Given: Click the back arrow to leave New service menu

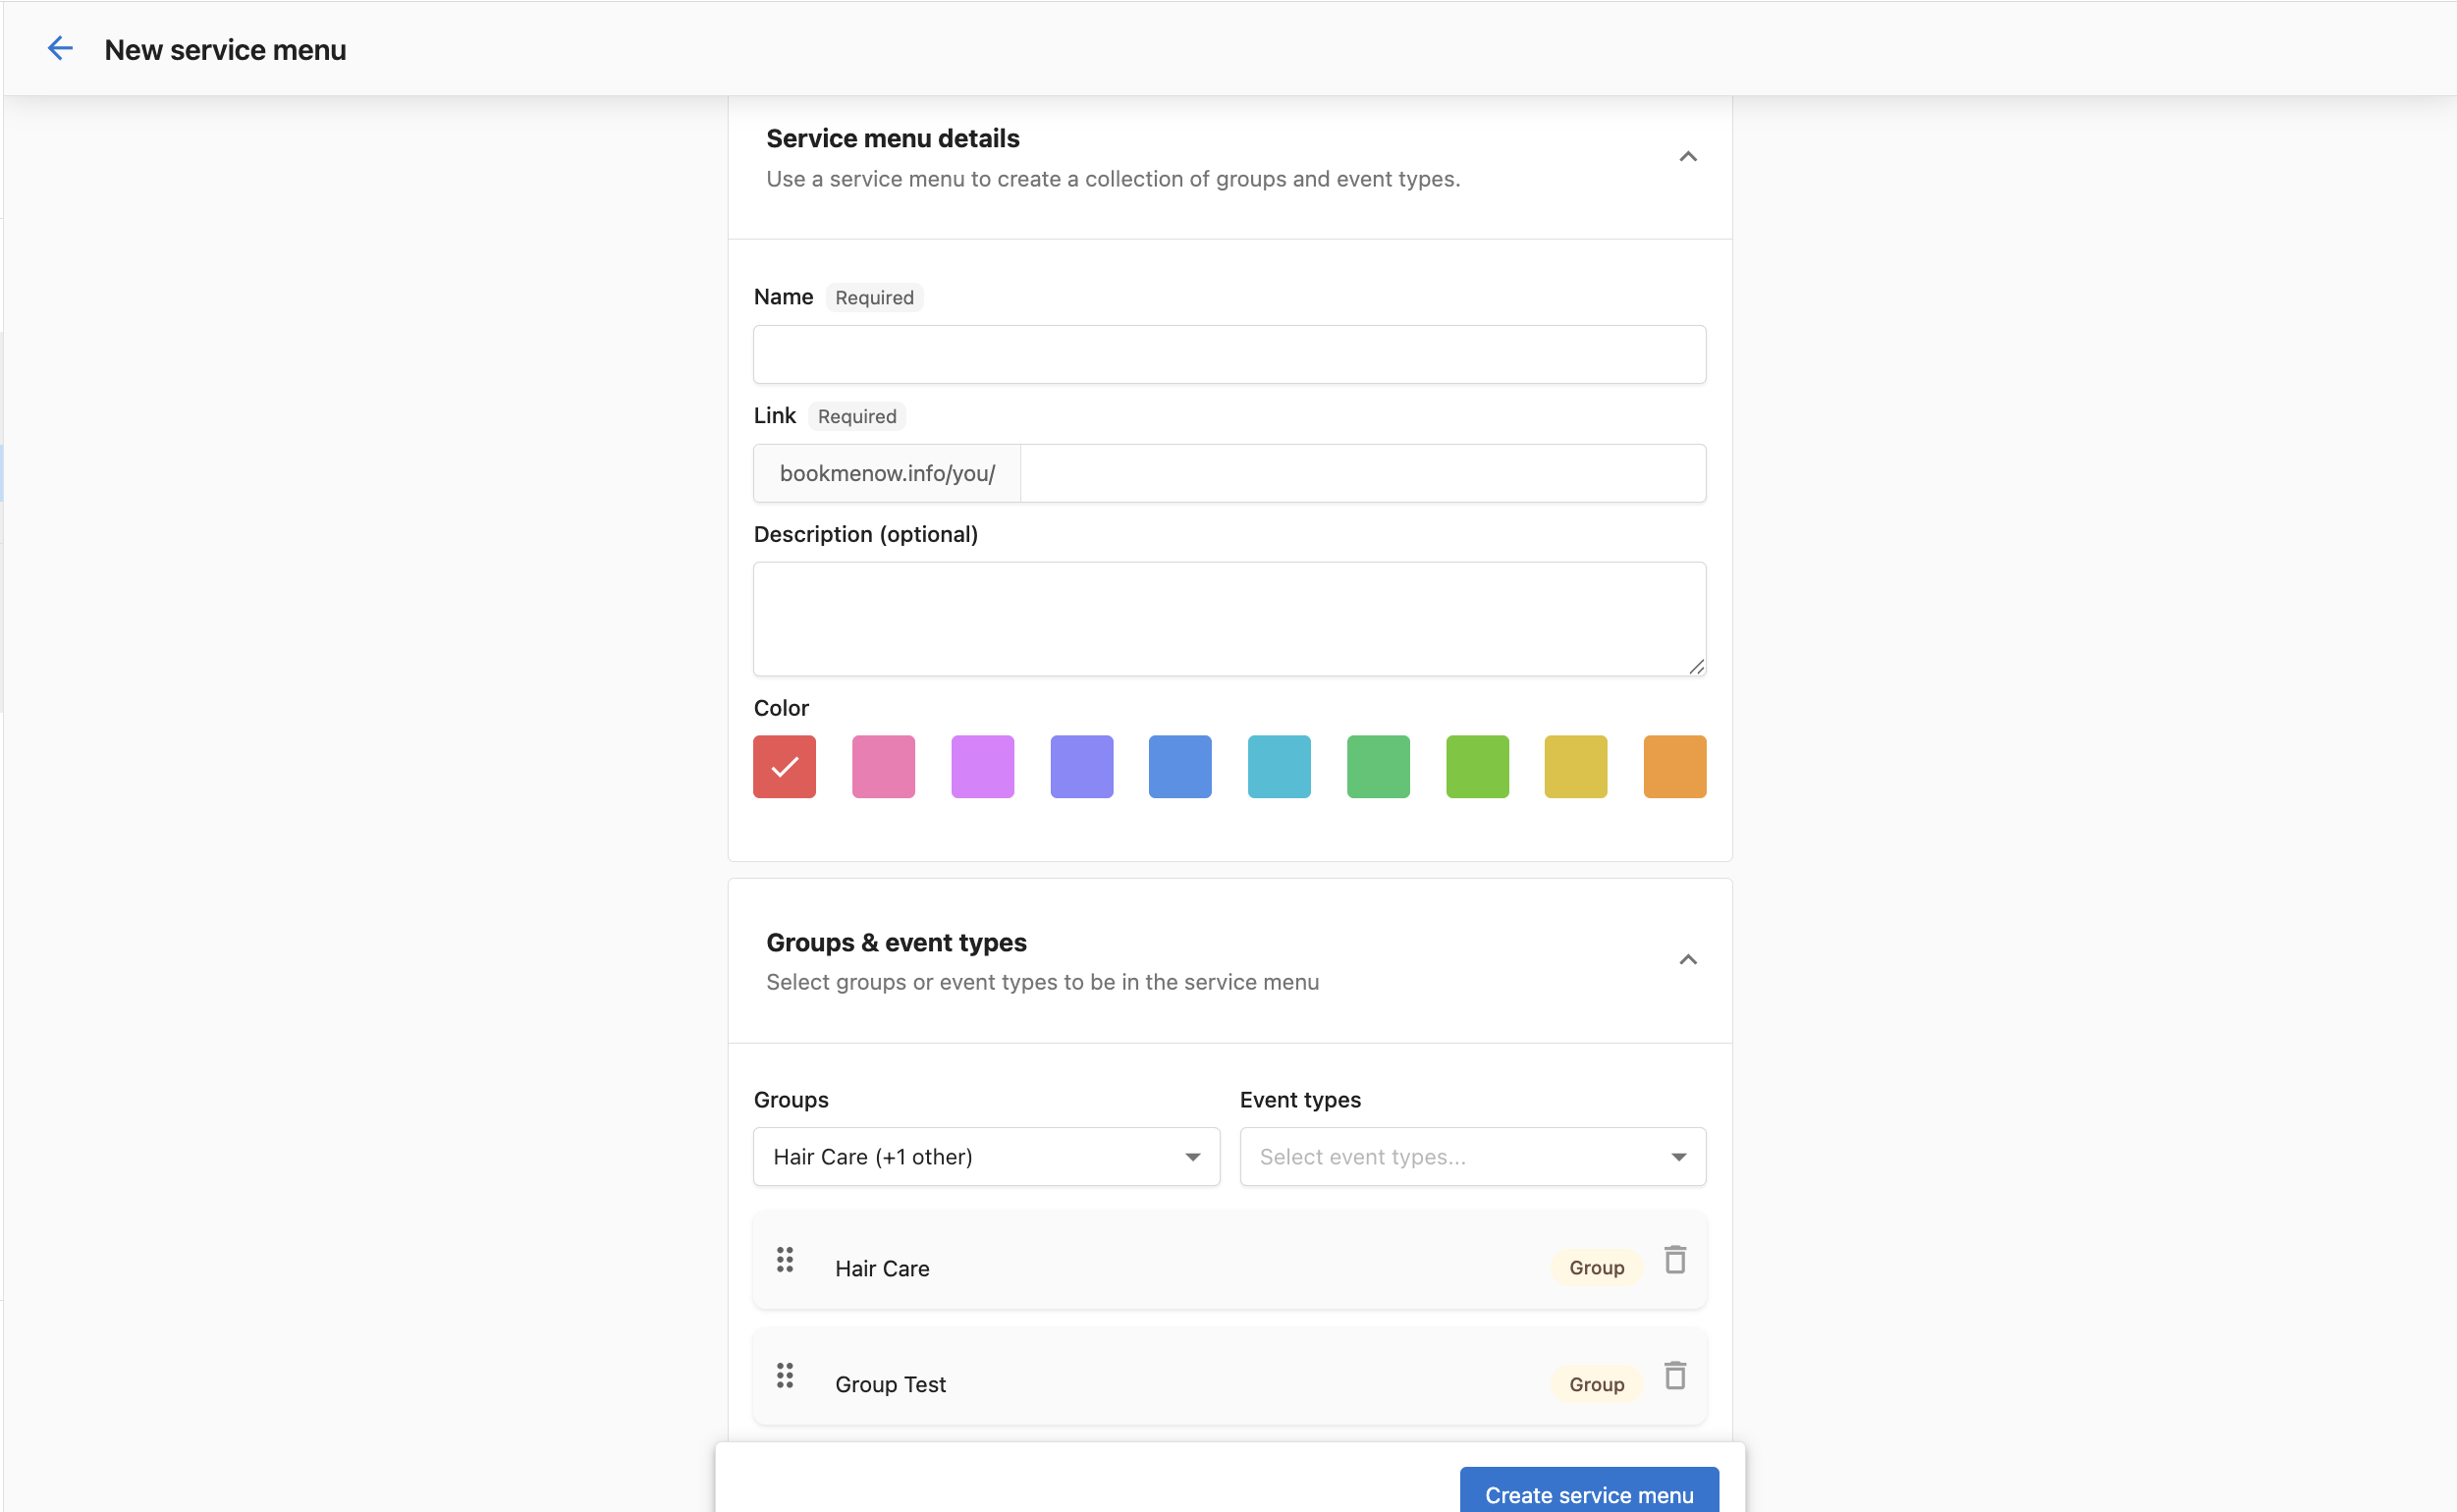Looking at the screenshot, I should 60,47.
